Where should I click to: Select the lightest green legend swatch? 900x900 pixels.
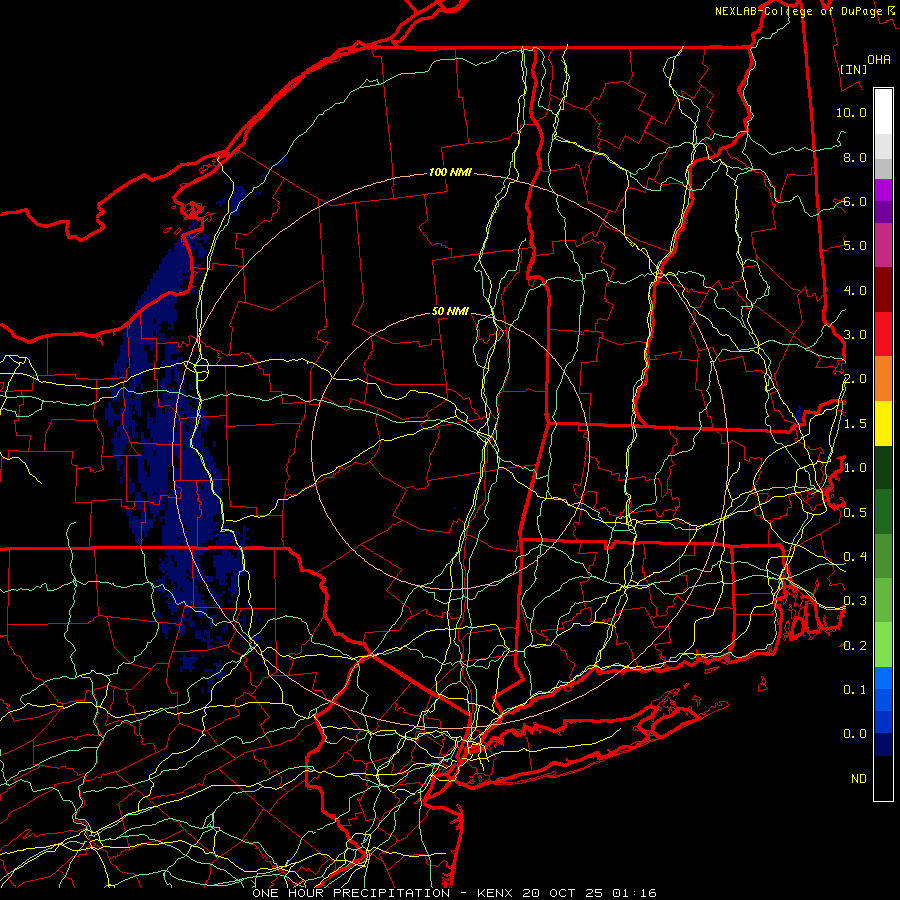tap(883, 645)
